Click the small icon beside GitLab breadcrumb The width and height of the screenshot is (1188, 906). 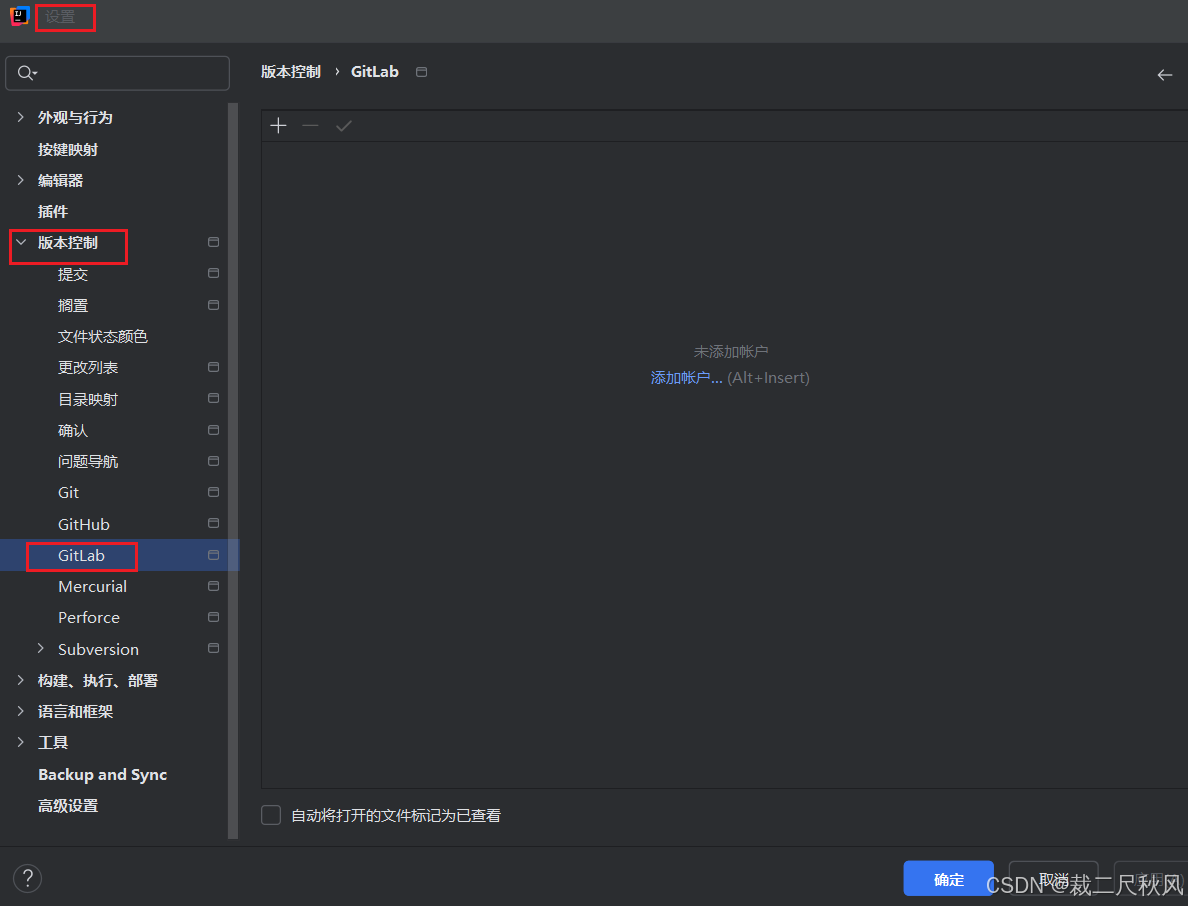421,71
